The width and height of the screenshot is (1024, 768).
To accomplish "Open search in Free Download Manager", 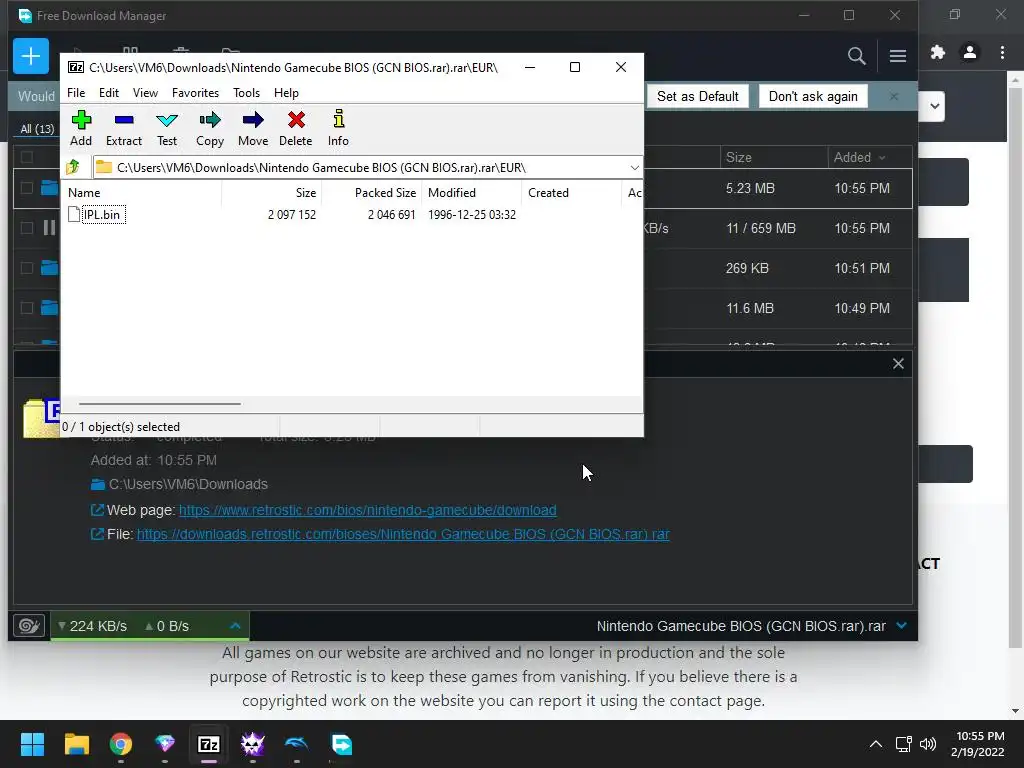I will pyautogui.click(x=857, y=56).
